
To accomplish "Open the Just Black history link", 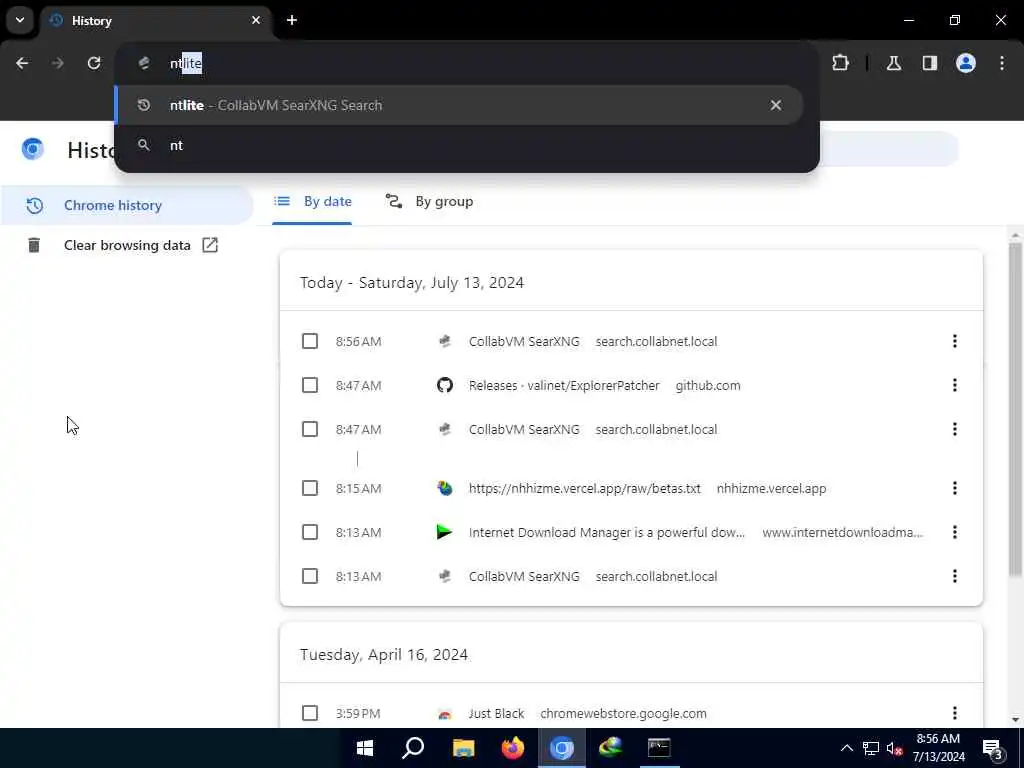I will point(496,713).
